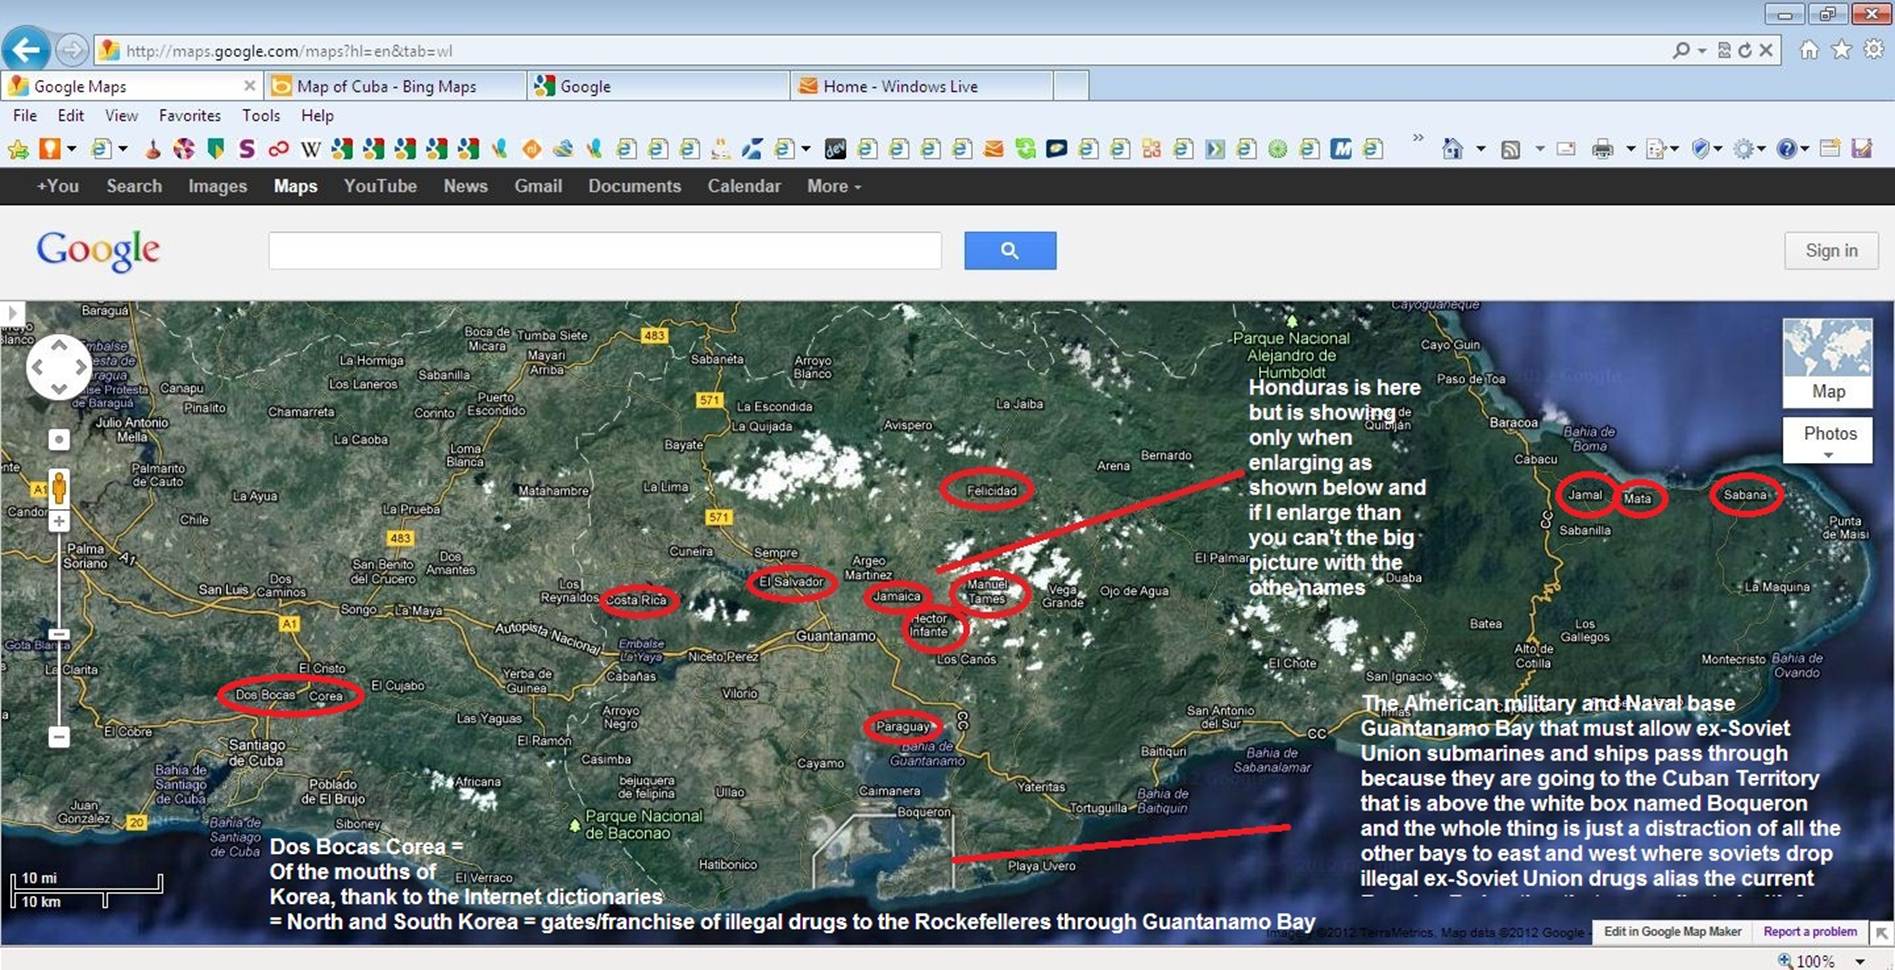This screenshot has width=1895, height=970.
Task: Click the command bar home icon
Action: 1453,150
